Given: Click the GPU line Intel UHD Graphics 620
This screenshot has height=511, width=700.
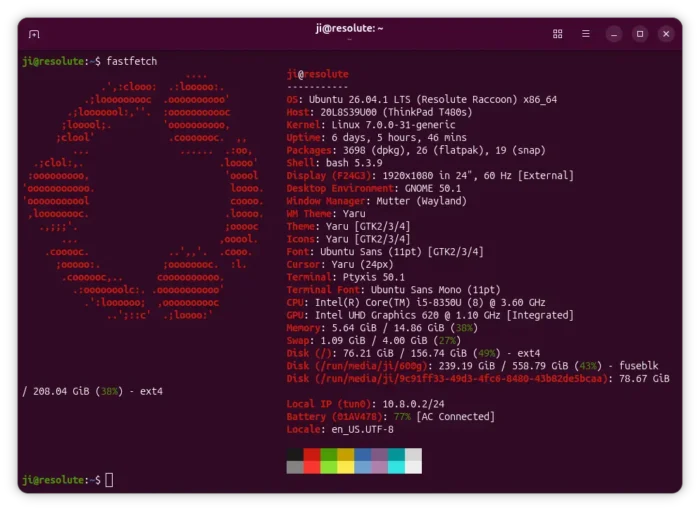Looking at the screenshot, I should coord(430,315).
